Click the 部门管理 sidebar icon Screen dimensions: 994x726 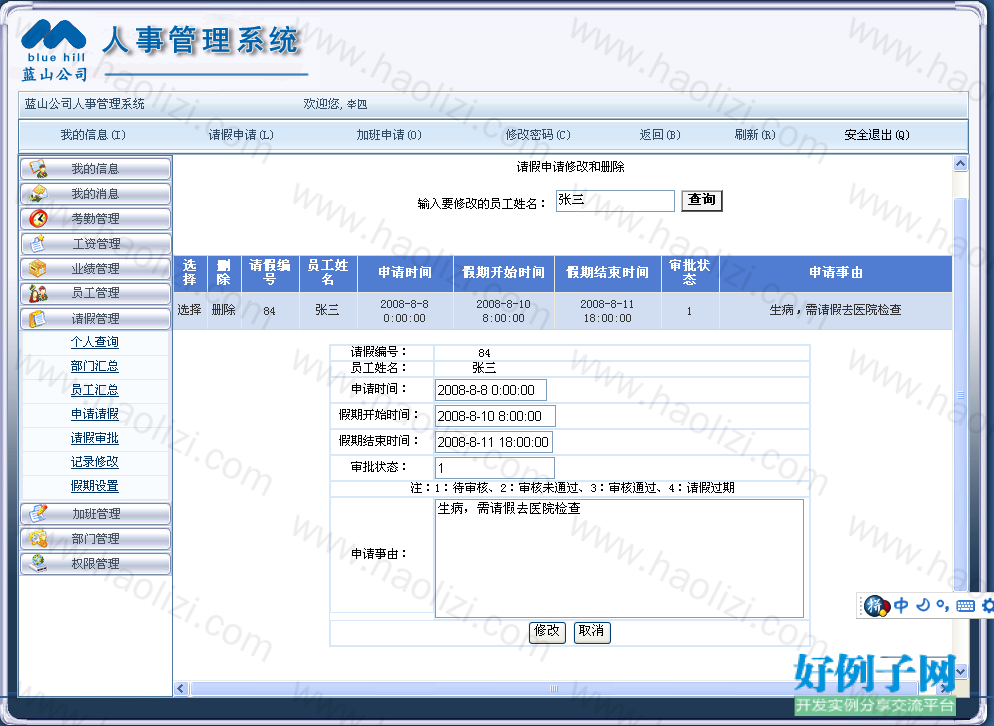(38, 538)
